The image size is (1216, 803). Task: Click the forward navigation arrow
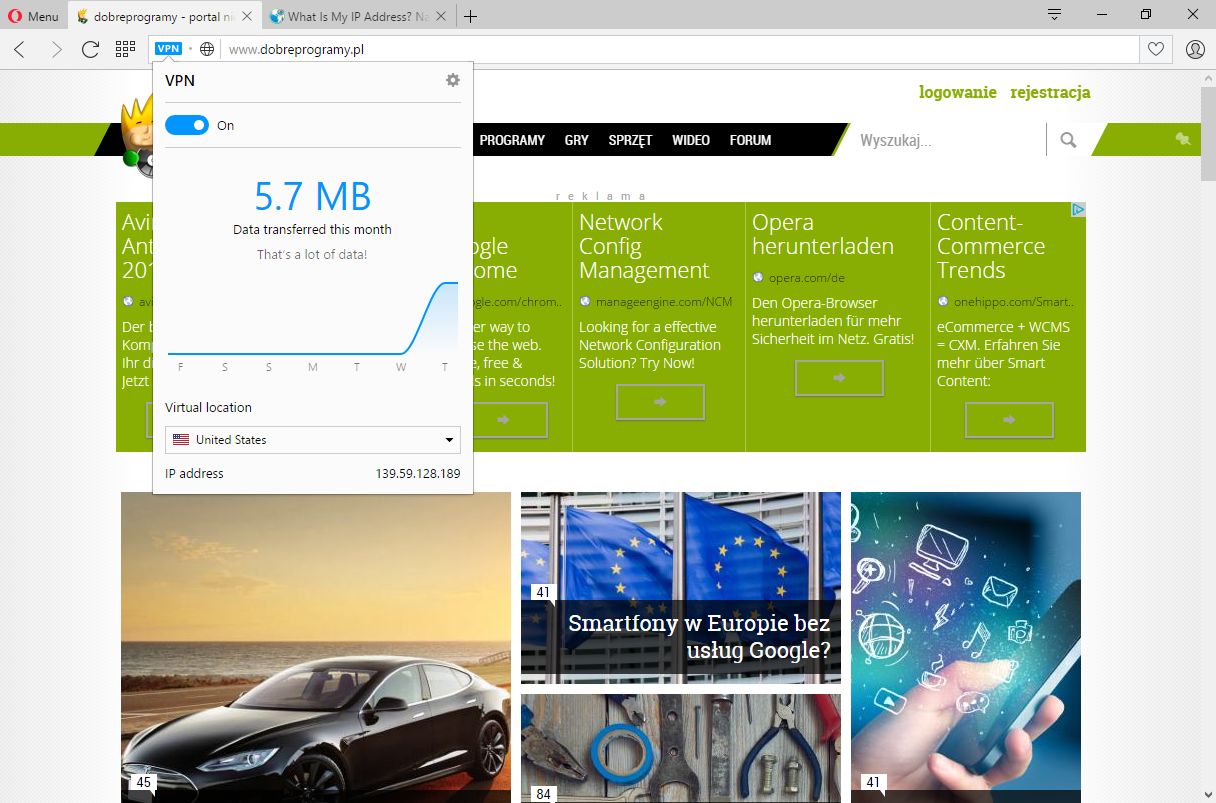point(56,48)
